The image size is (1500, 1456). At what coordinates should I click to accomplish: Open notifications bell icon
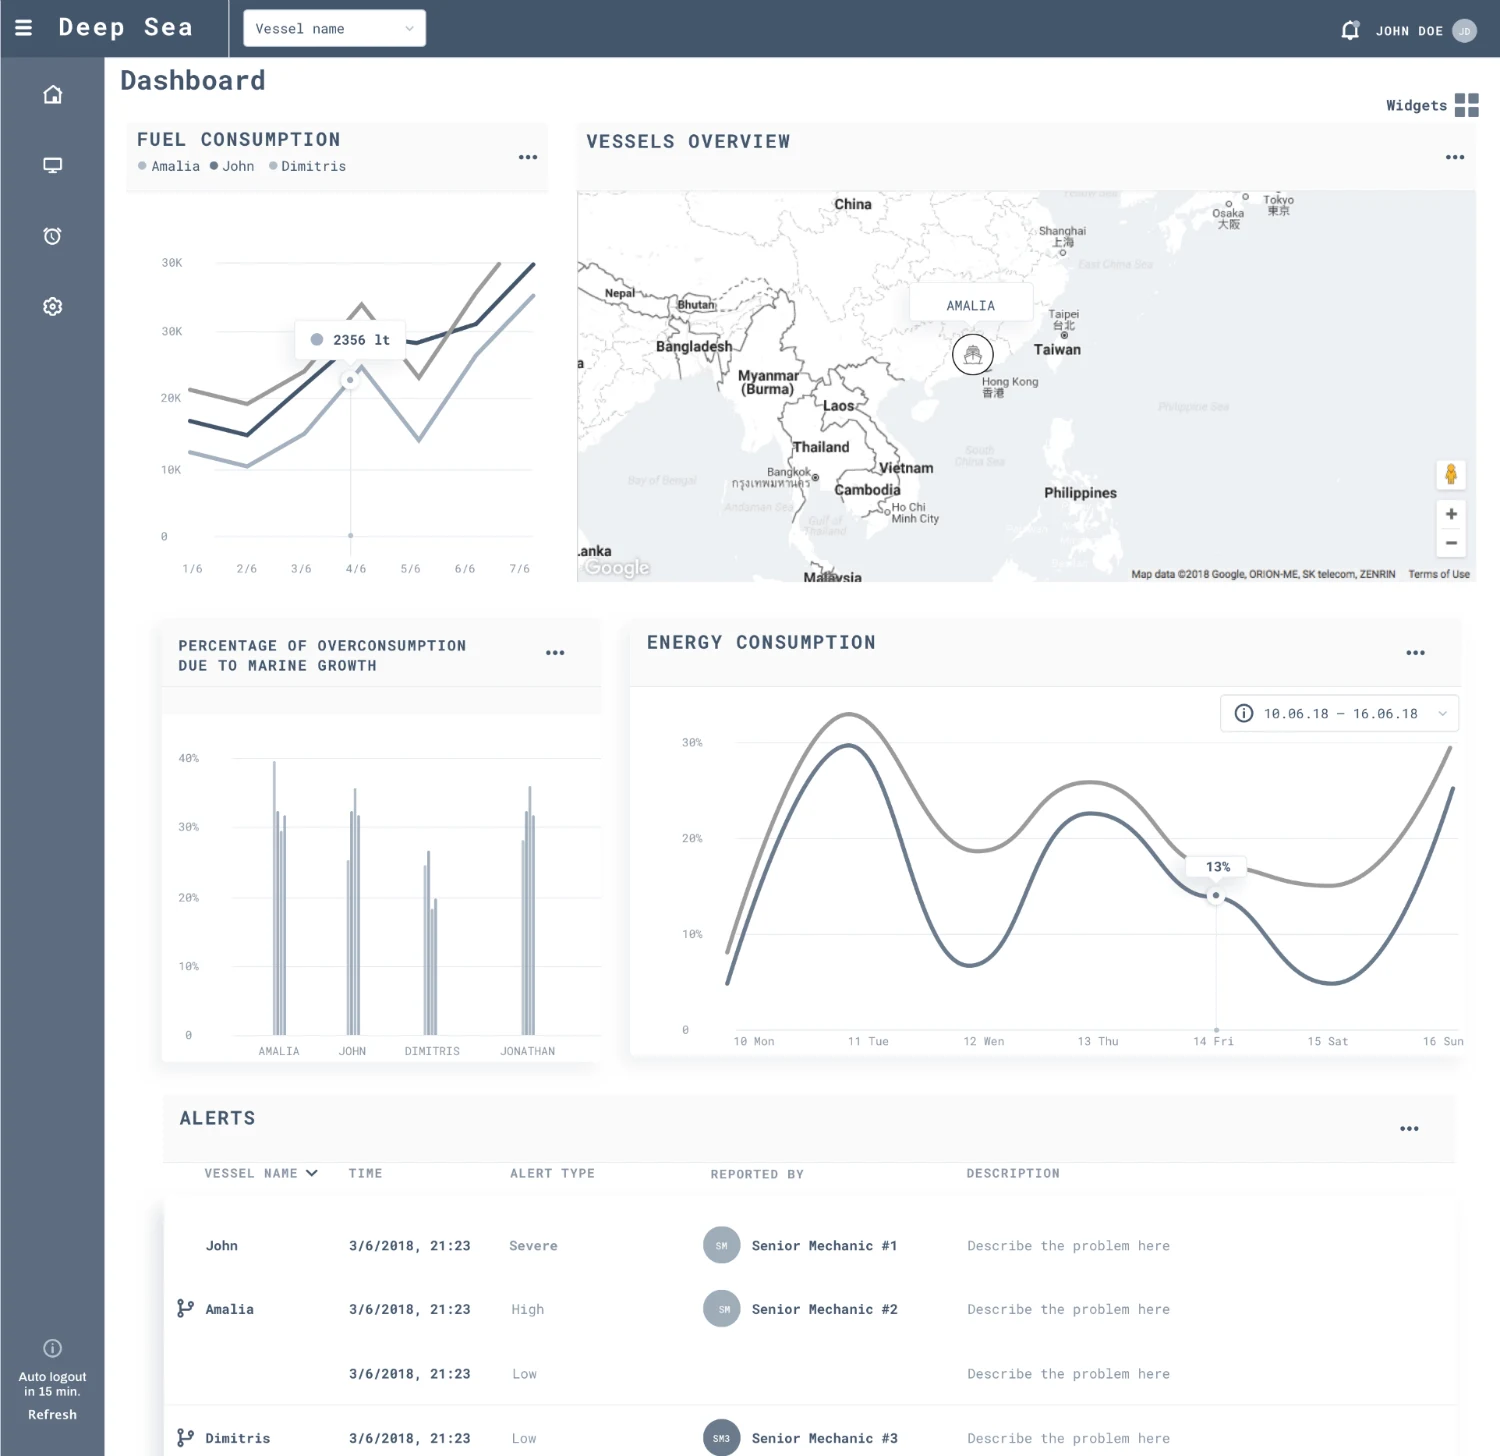[x=1350, y=30]
